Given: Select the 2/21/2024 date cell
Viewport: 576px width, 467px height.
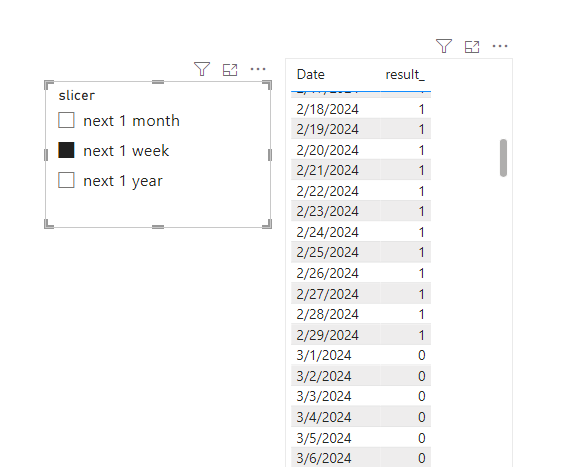Looking at the screenshot, I should [327, 170].
